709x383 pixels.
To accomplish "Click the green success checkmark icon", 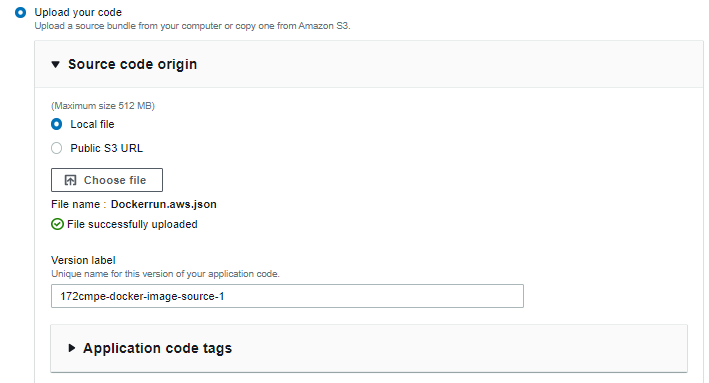I will [x=57, y=224].
